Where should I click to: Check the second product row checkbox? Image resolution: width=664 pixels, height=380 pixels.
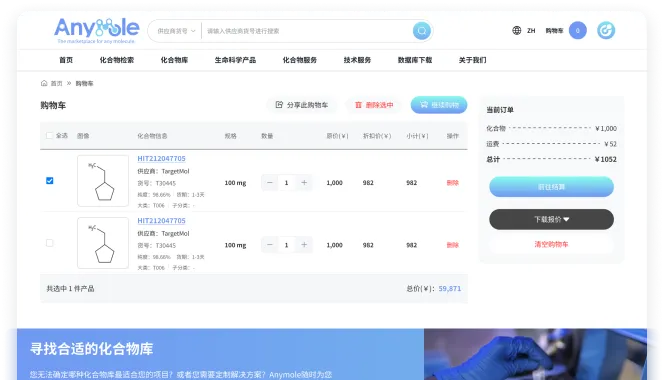50,243
